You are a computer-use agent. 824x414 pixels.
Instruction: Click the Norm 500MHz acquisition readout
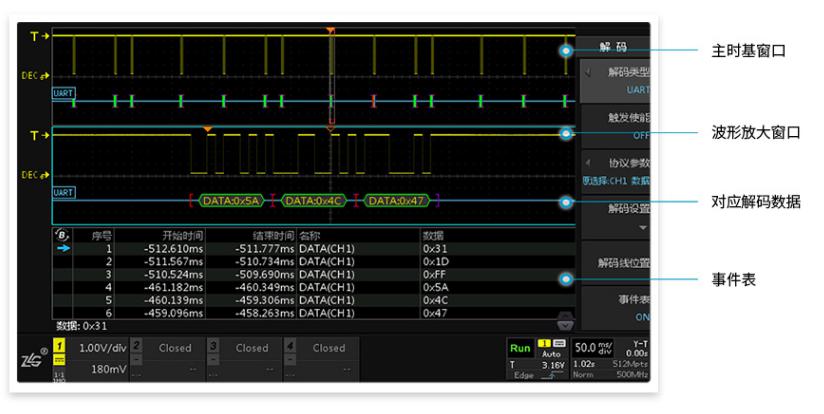[610, 375]
